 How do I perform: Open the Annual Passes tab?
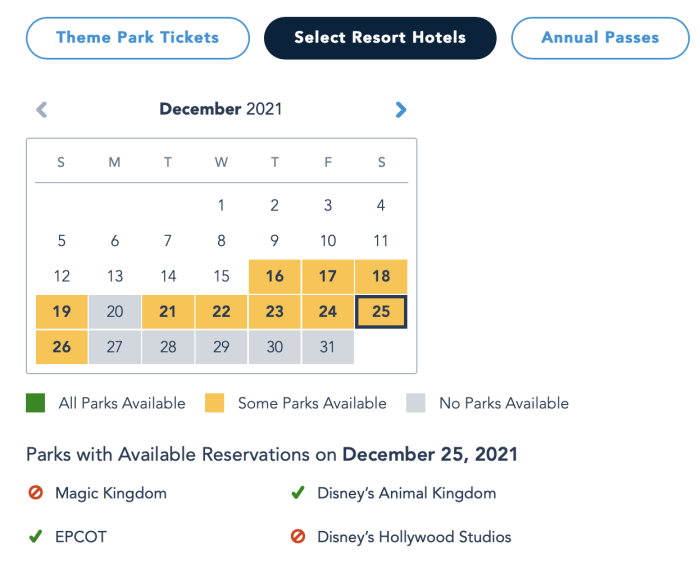pyautogui.click(x=600, y=38)
